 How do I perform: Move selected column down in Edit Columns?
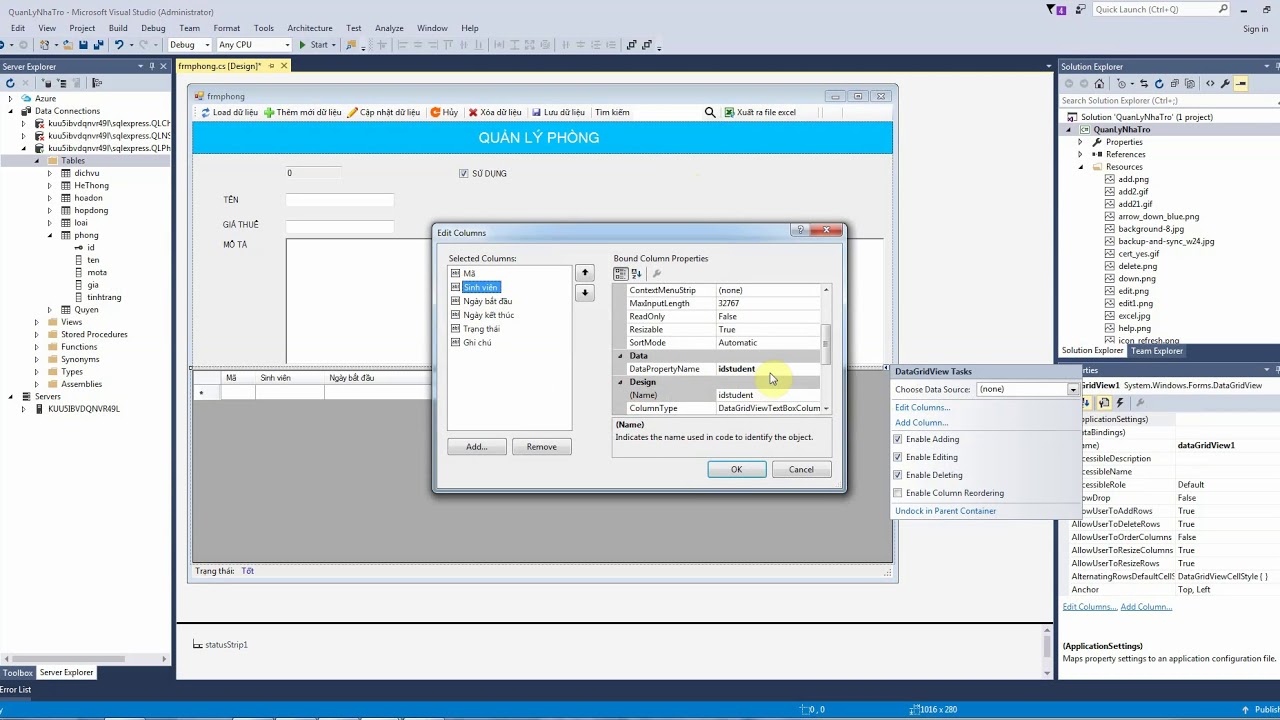[x=585, y=292]
